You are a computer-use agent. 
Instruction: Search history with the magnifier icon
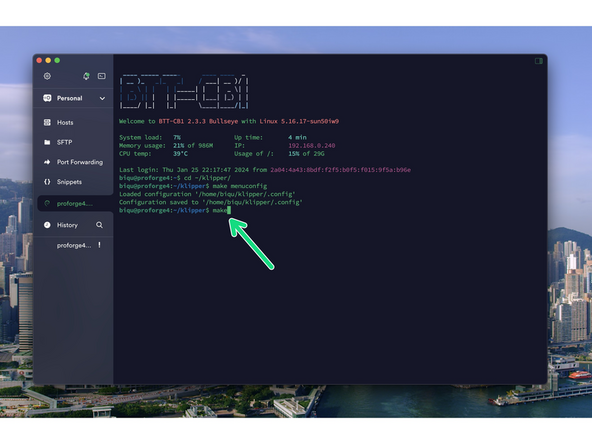[99, 225]
